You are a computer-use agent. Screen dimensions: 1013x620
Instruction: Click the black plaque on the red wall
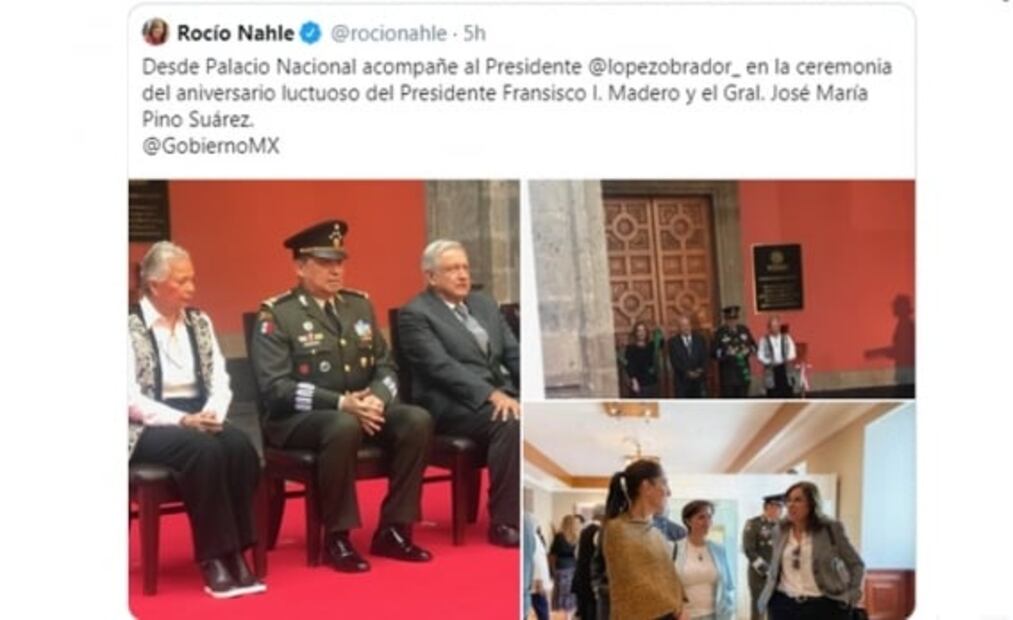click(x=777, y=278)
